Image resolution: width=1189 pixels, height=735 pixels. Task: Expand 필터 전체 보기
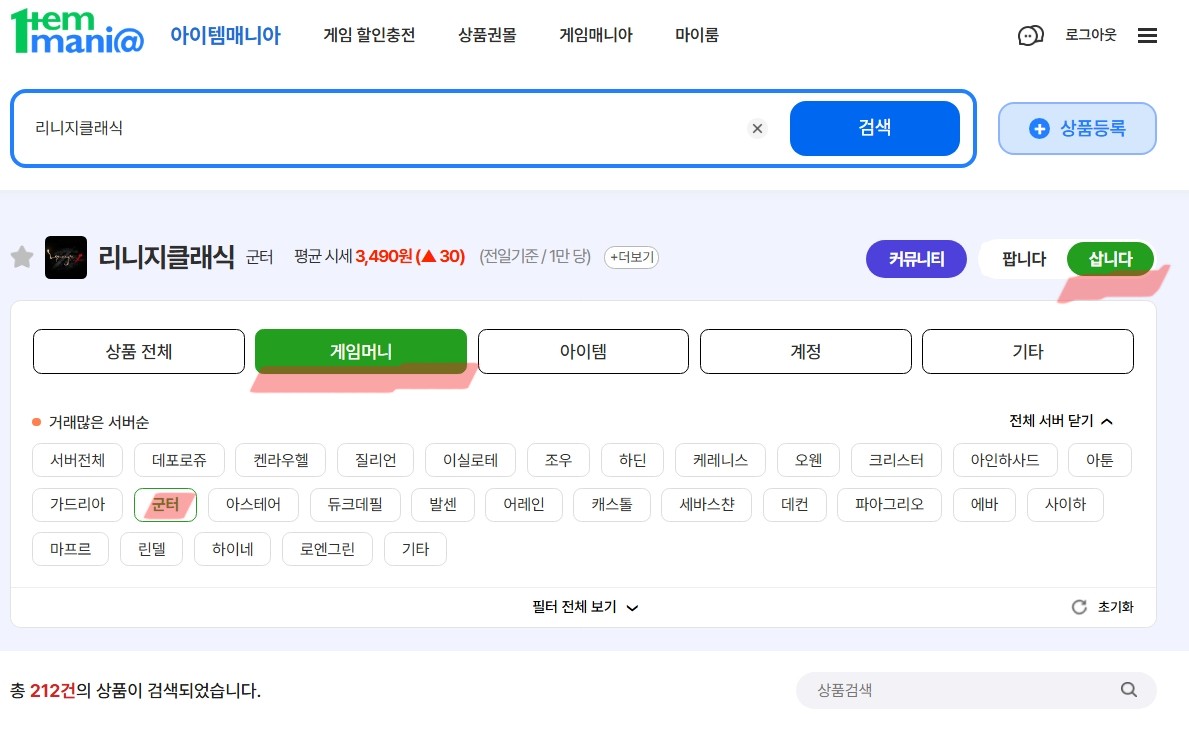585,607
